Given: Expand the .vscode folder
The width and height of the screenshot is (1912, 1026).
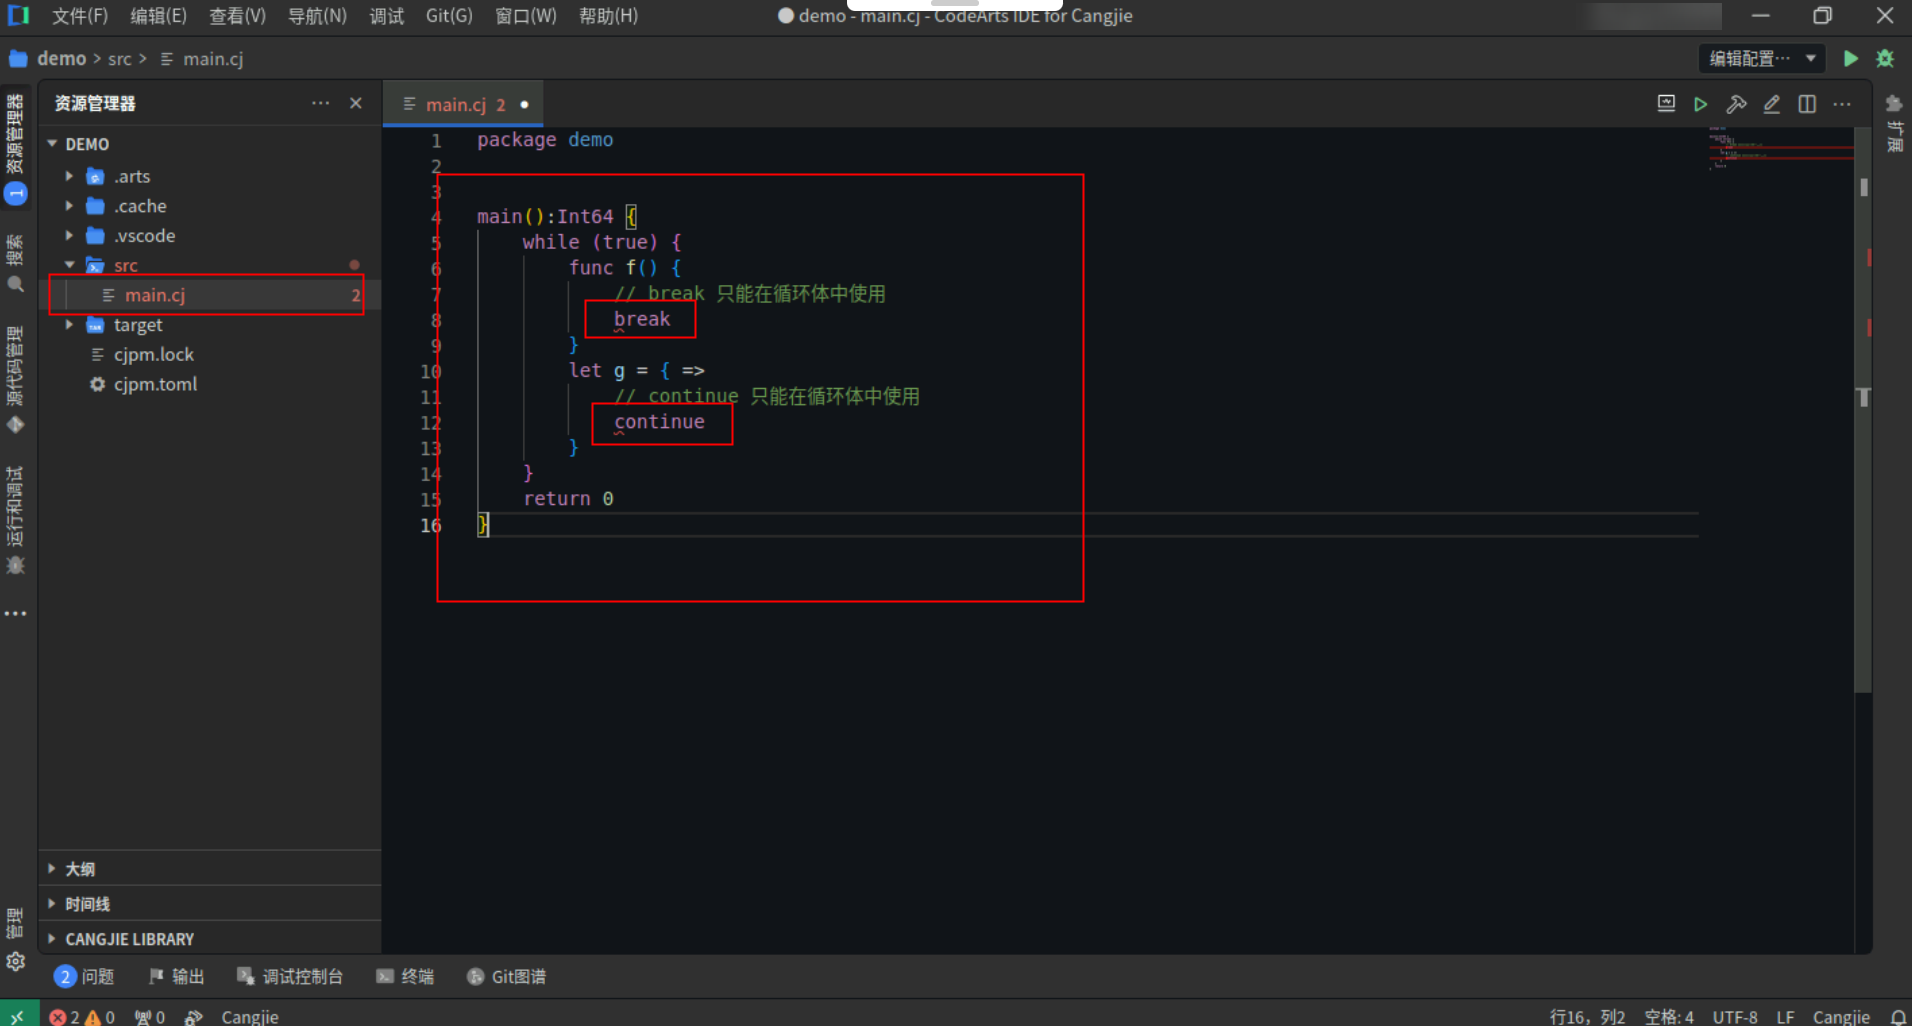Looking at the screenshot, I should pyautogui.click(x=69, y=236).
